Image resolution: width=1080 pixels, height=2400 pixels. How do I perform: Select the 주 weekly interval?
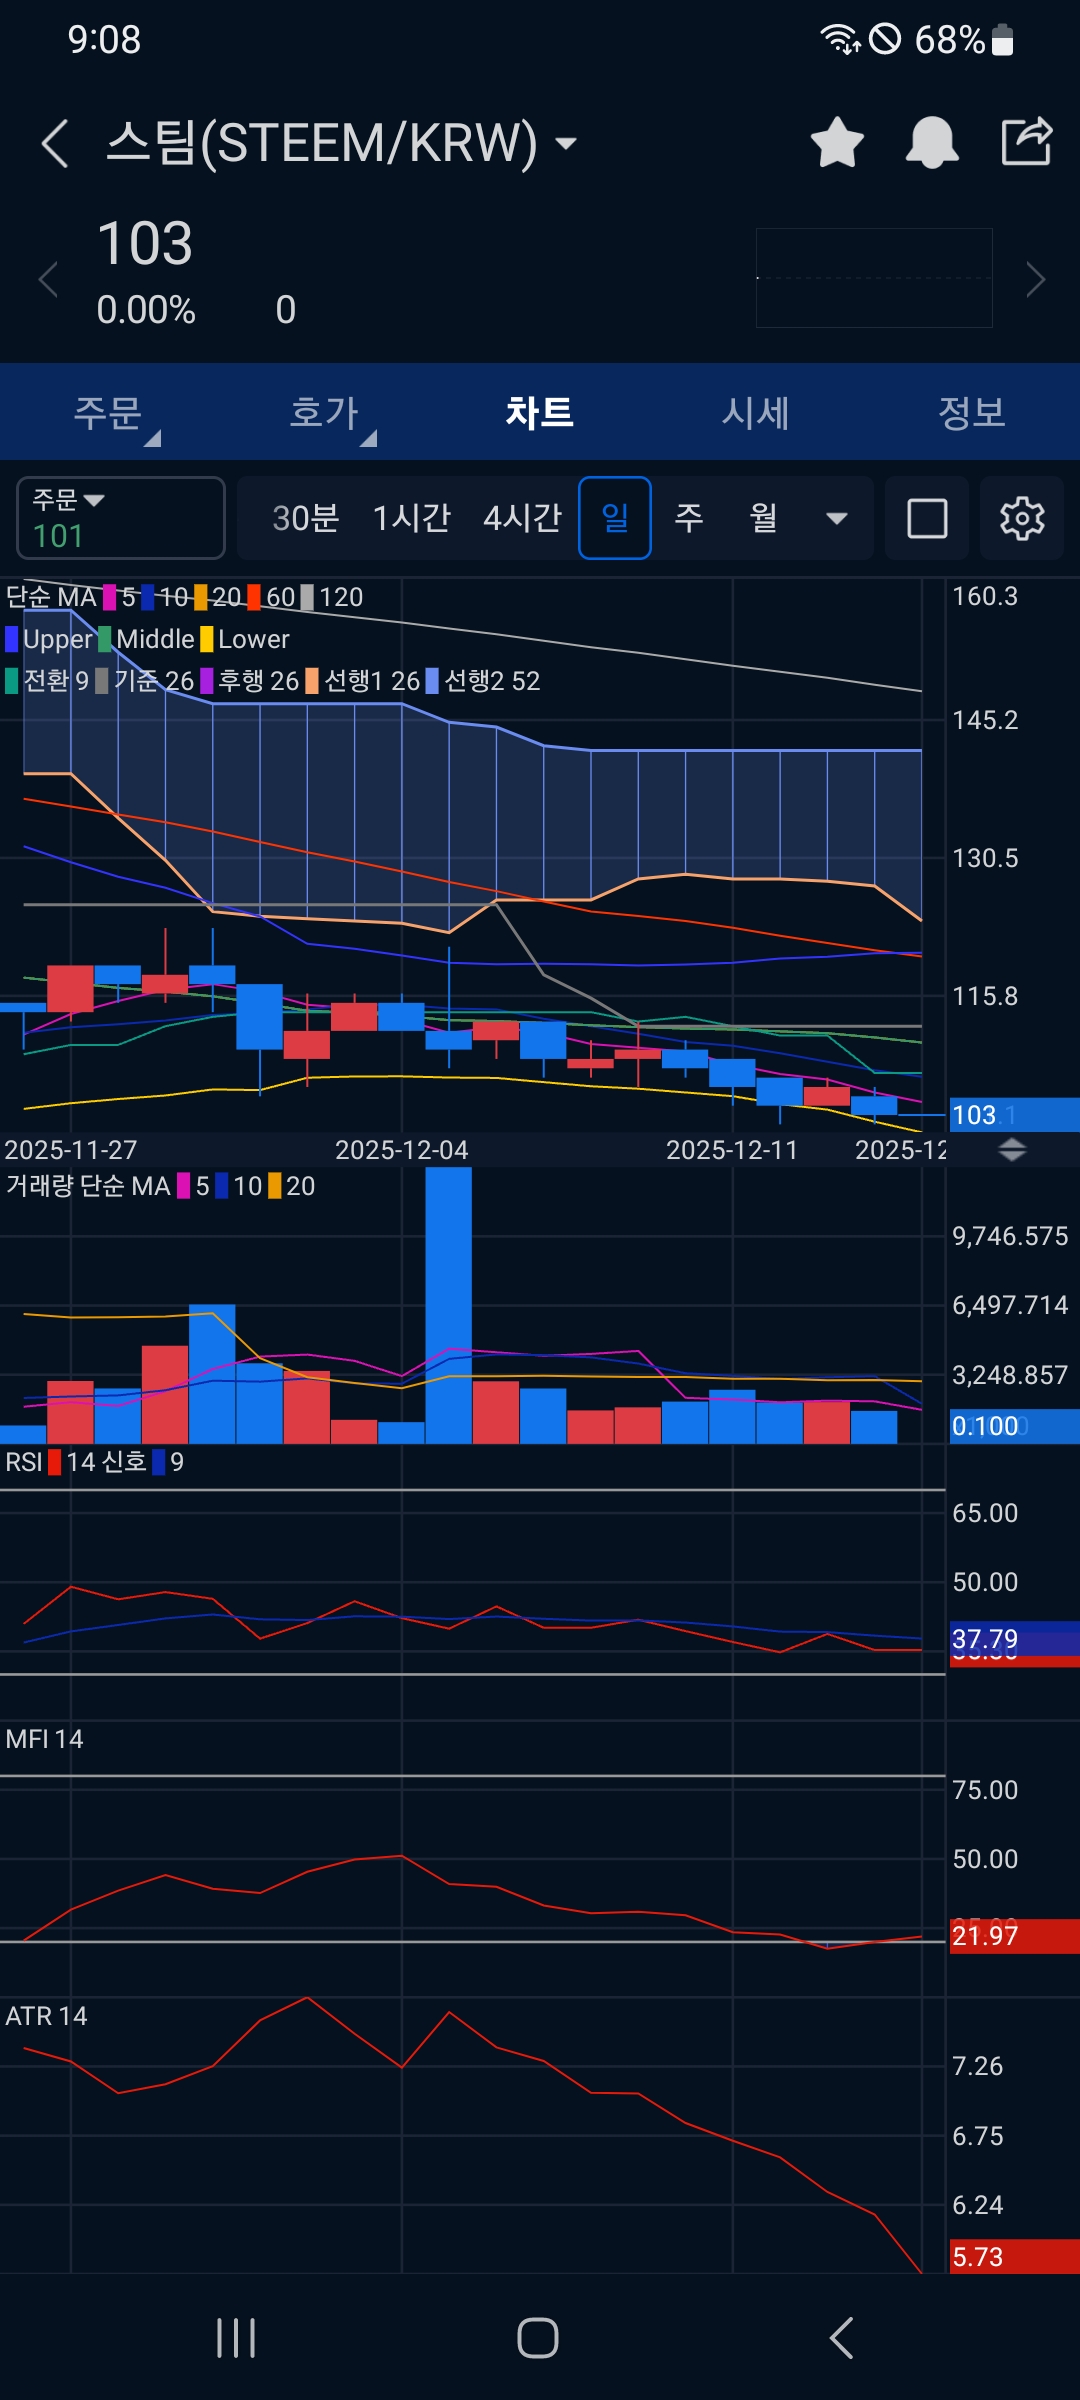689,518
